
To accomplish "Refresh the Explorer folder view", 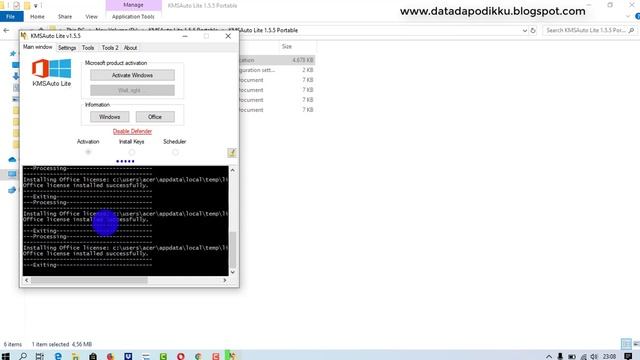I will pyautogui.click(x=533, y=31).
